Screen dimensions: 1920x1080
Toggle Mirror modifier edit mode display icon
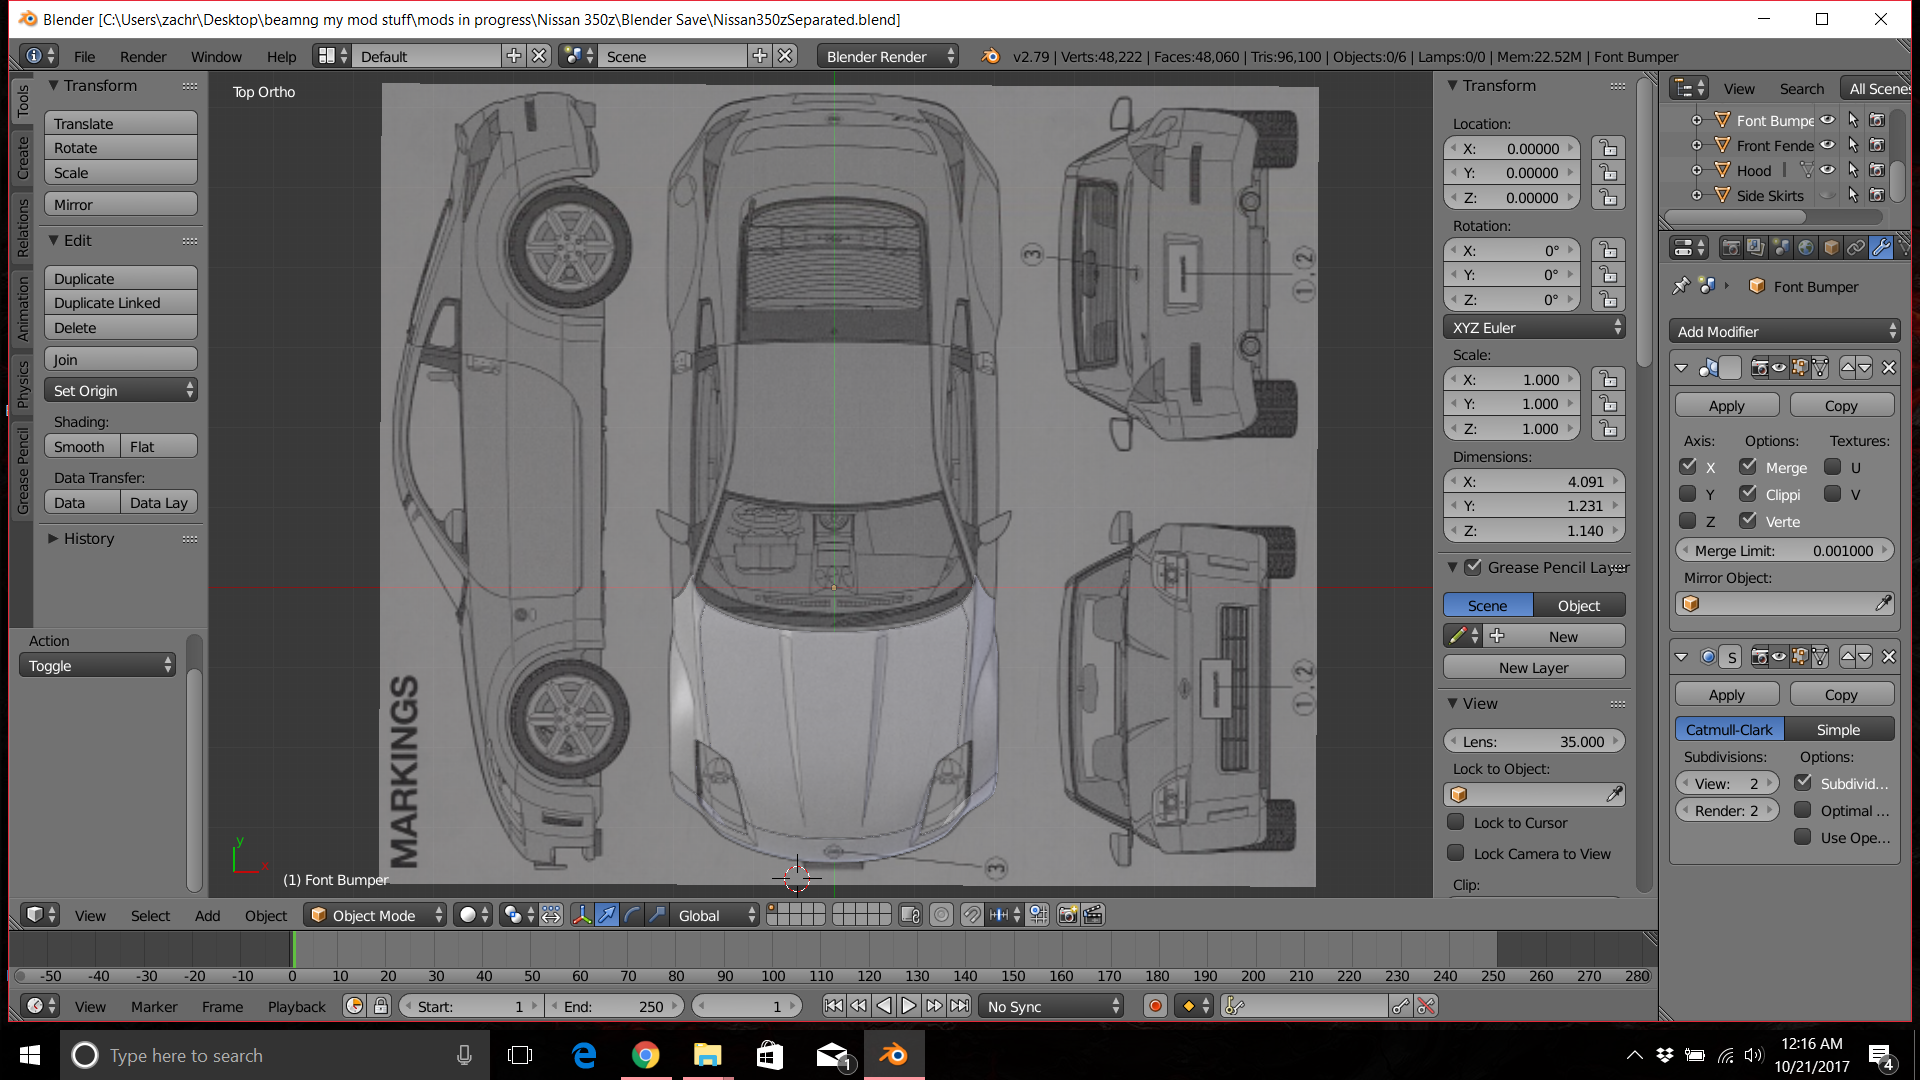[1799, 368]
